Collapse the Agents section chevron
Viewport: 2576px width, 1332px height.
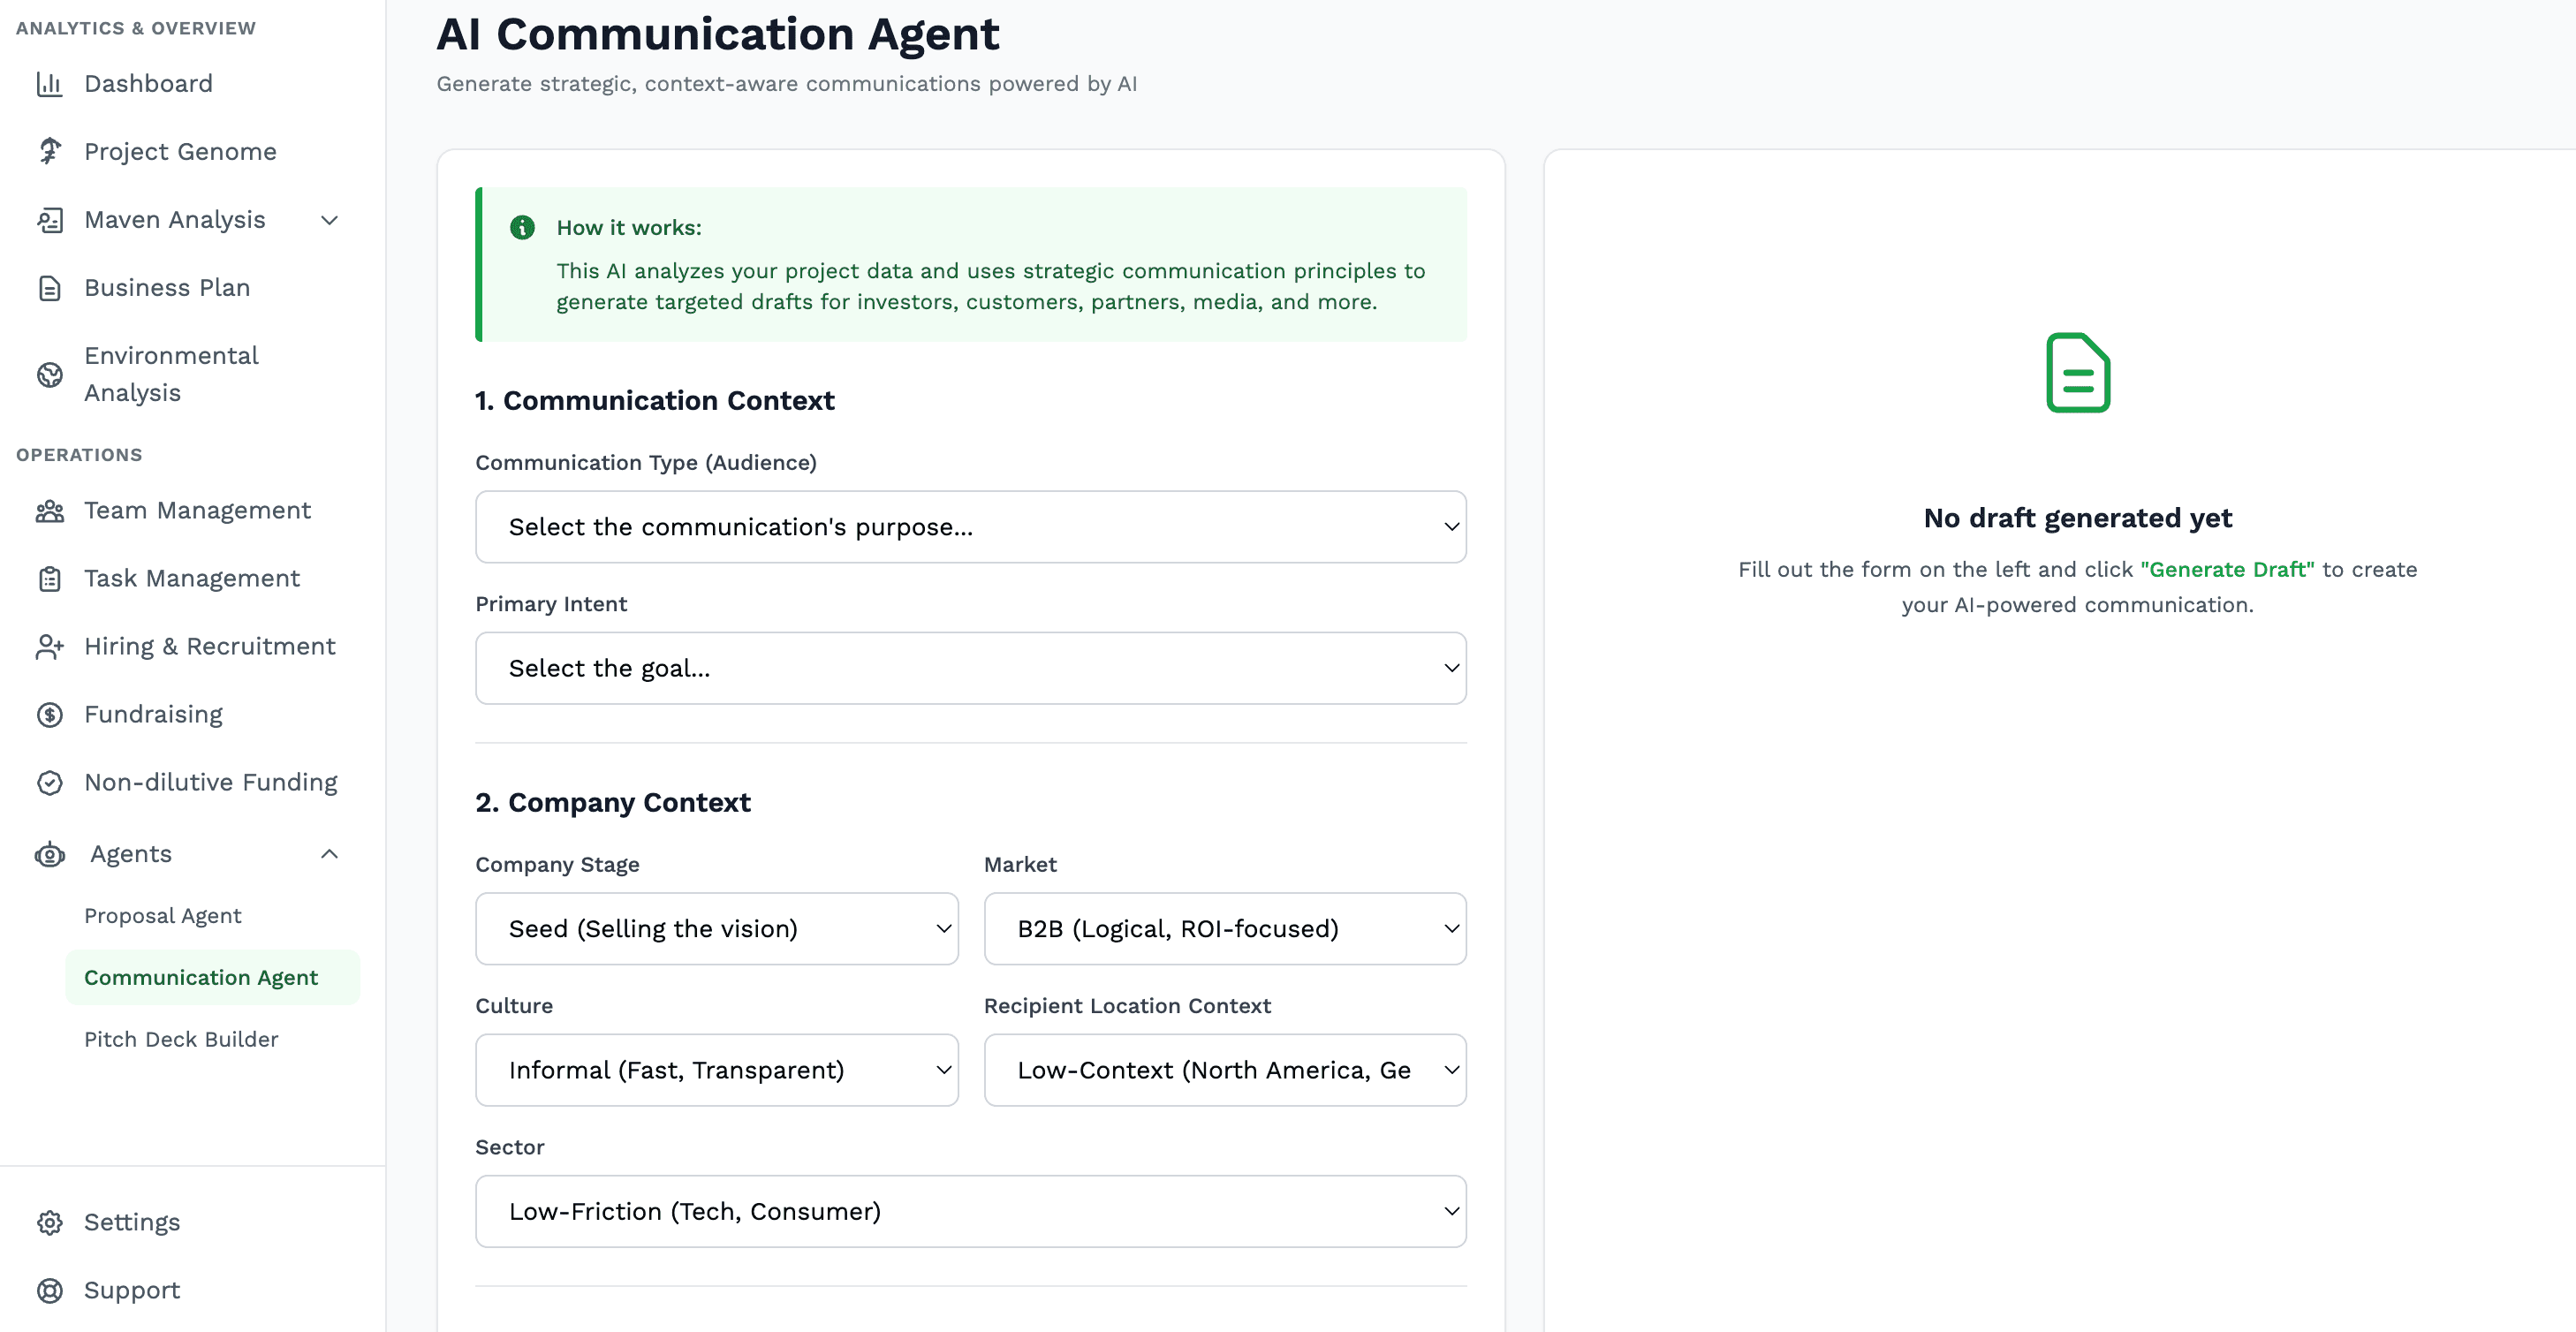tap(330, 855)
